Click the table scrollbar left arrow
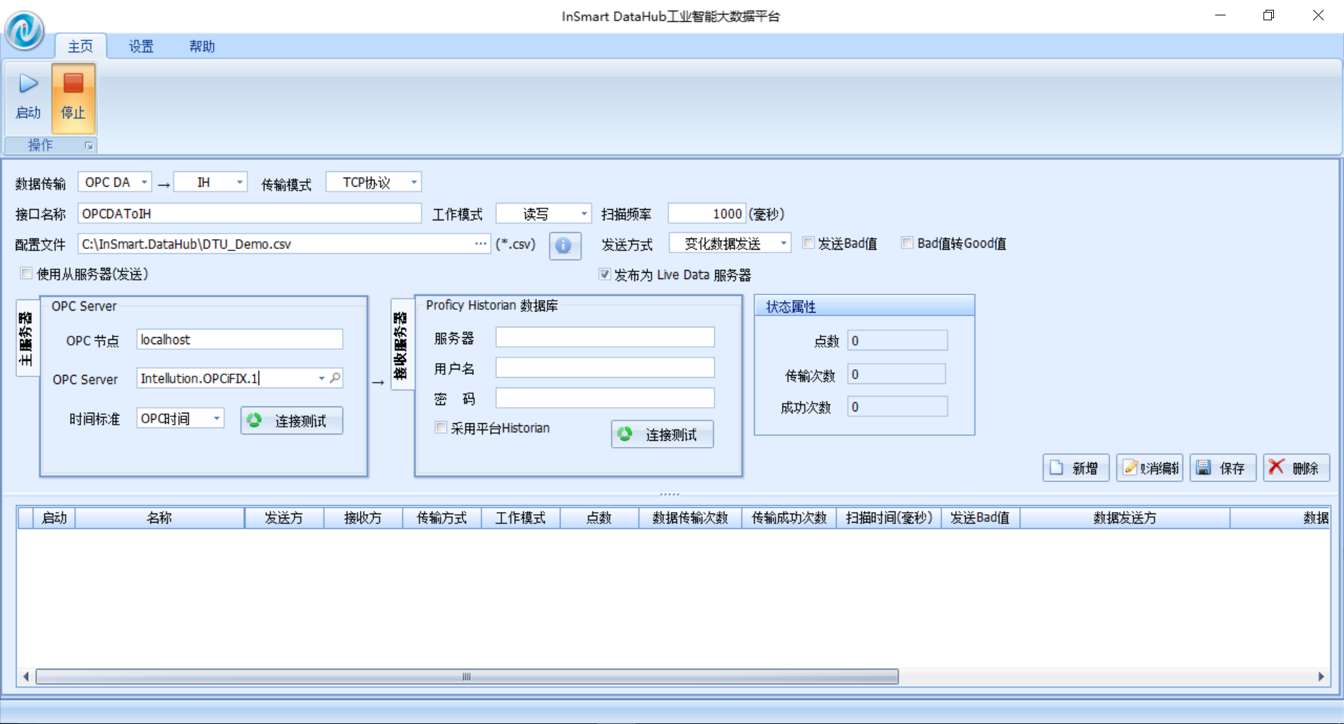 tap(26, 677)
